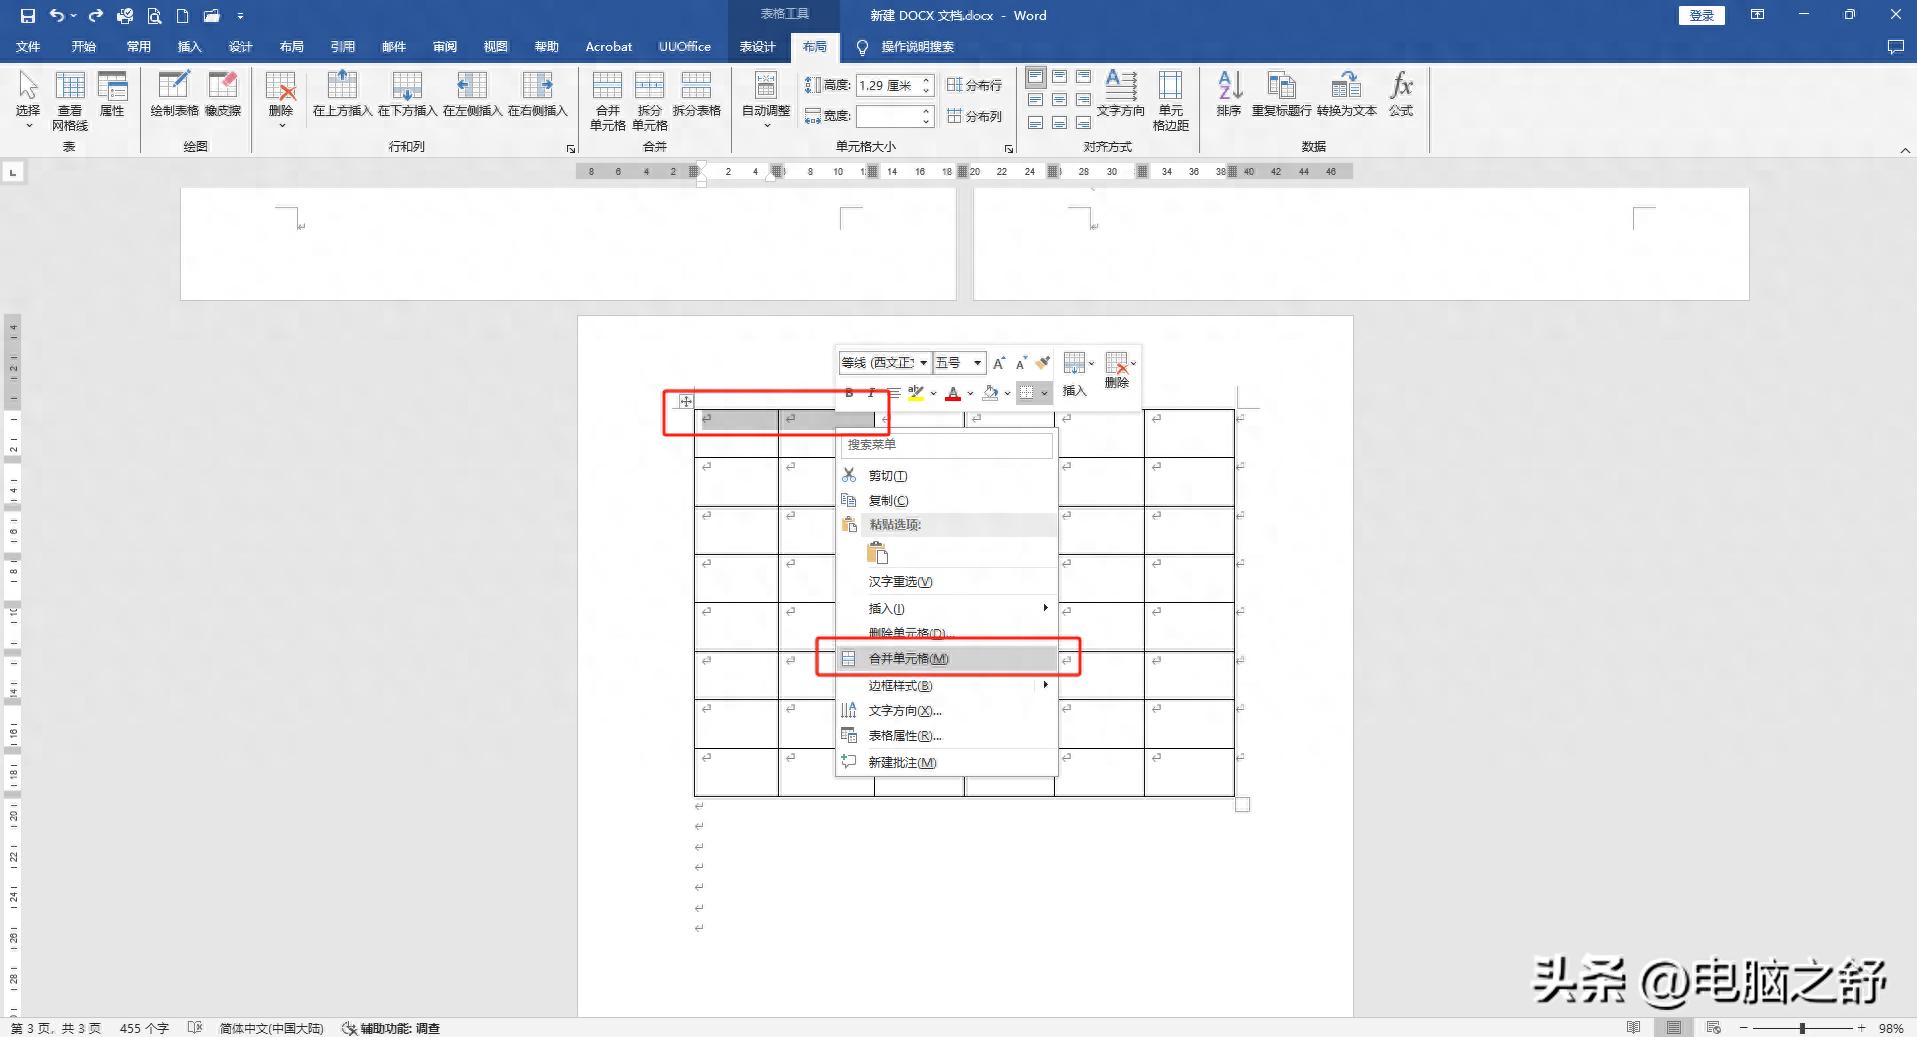Select the 橡皮擦 (Eraser) tool
This screenshot has width=1917, height=1037.
point(224,95)
